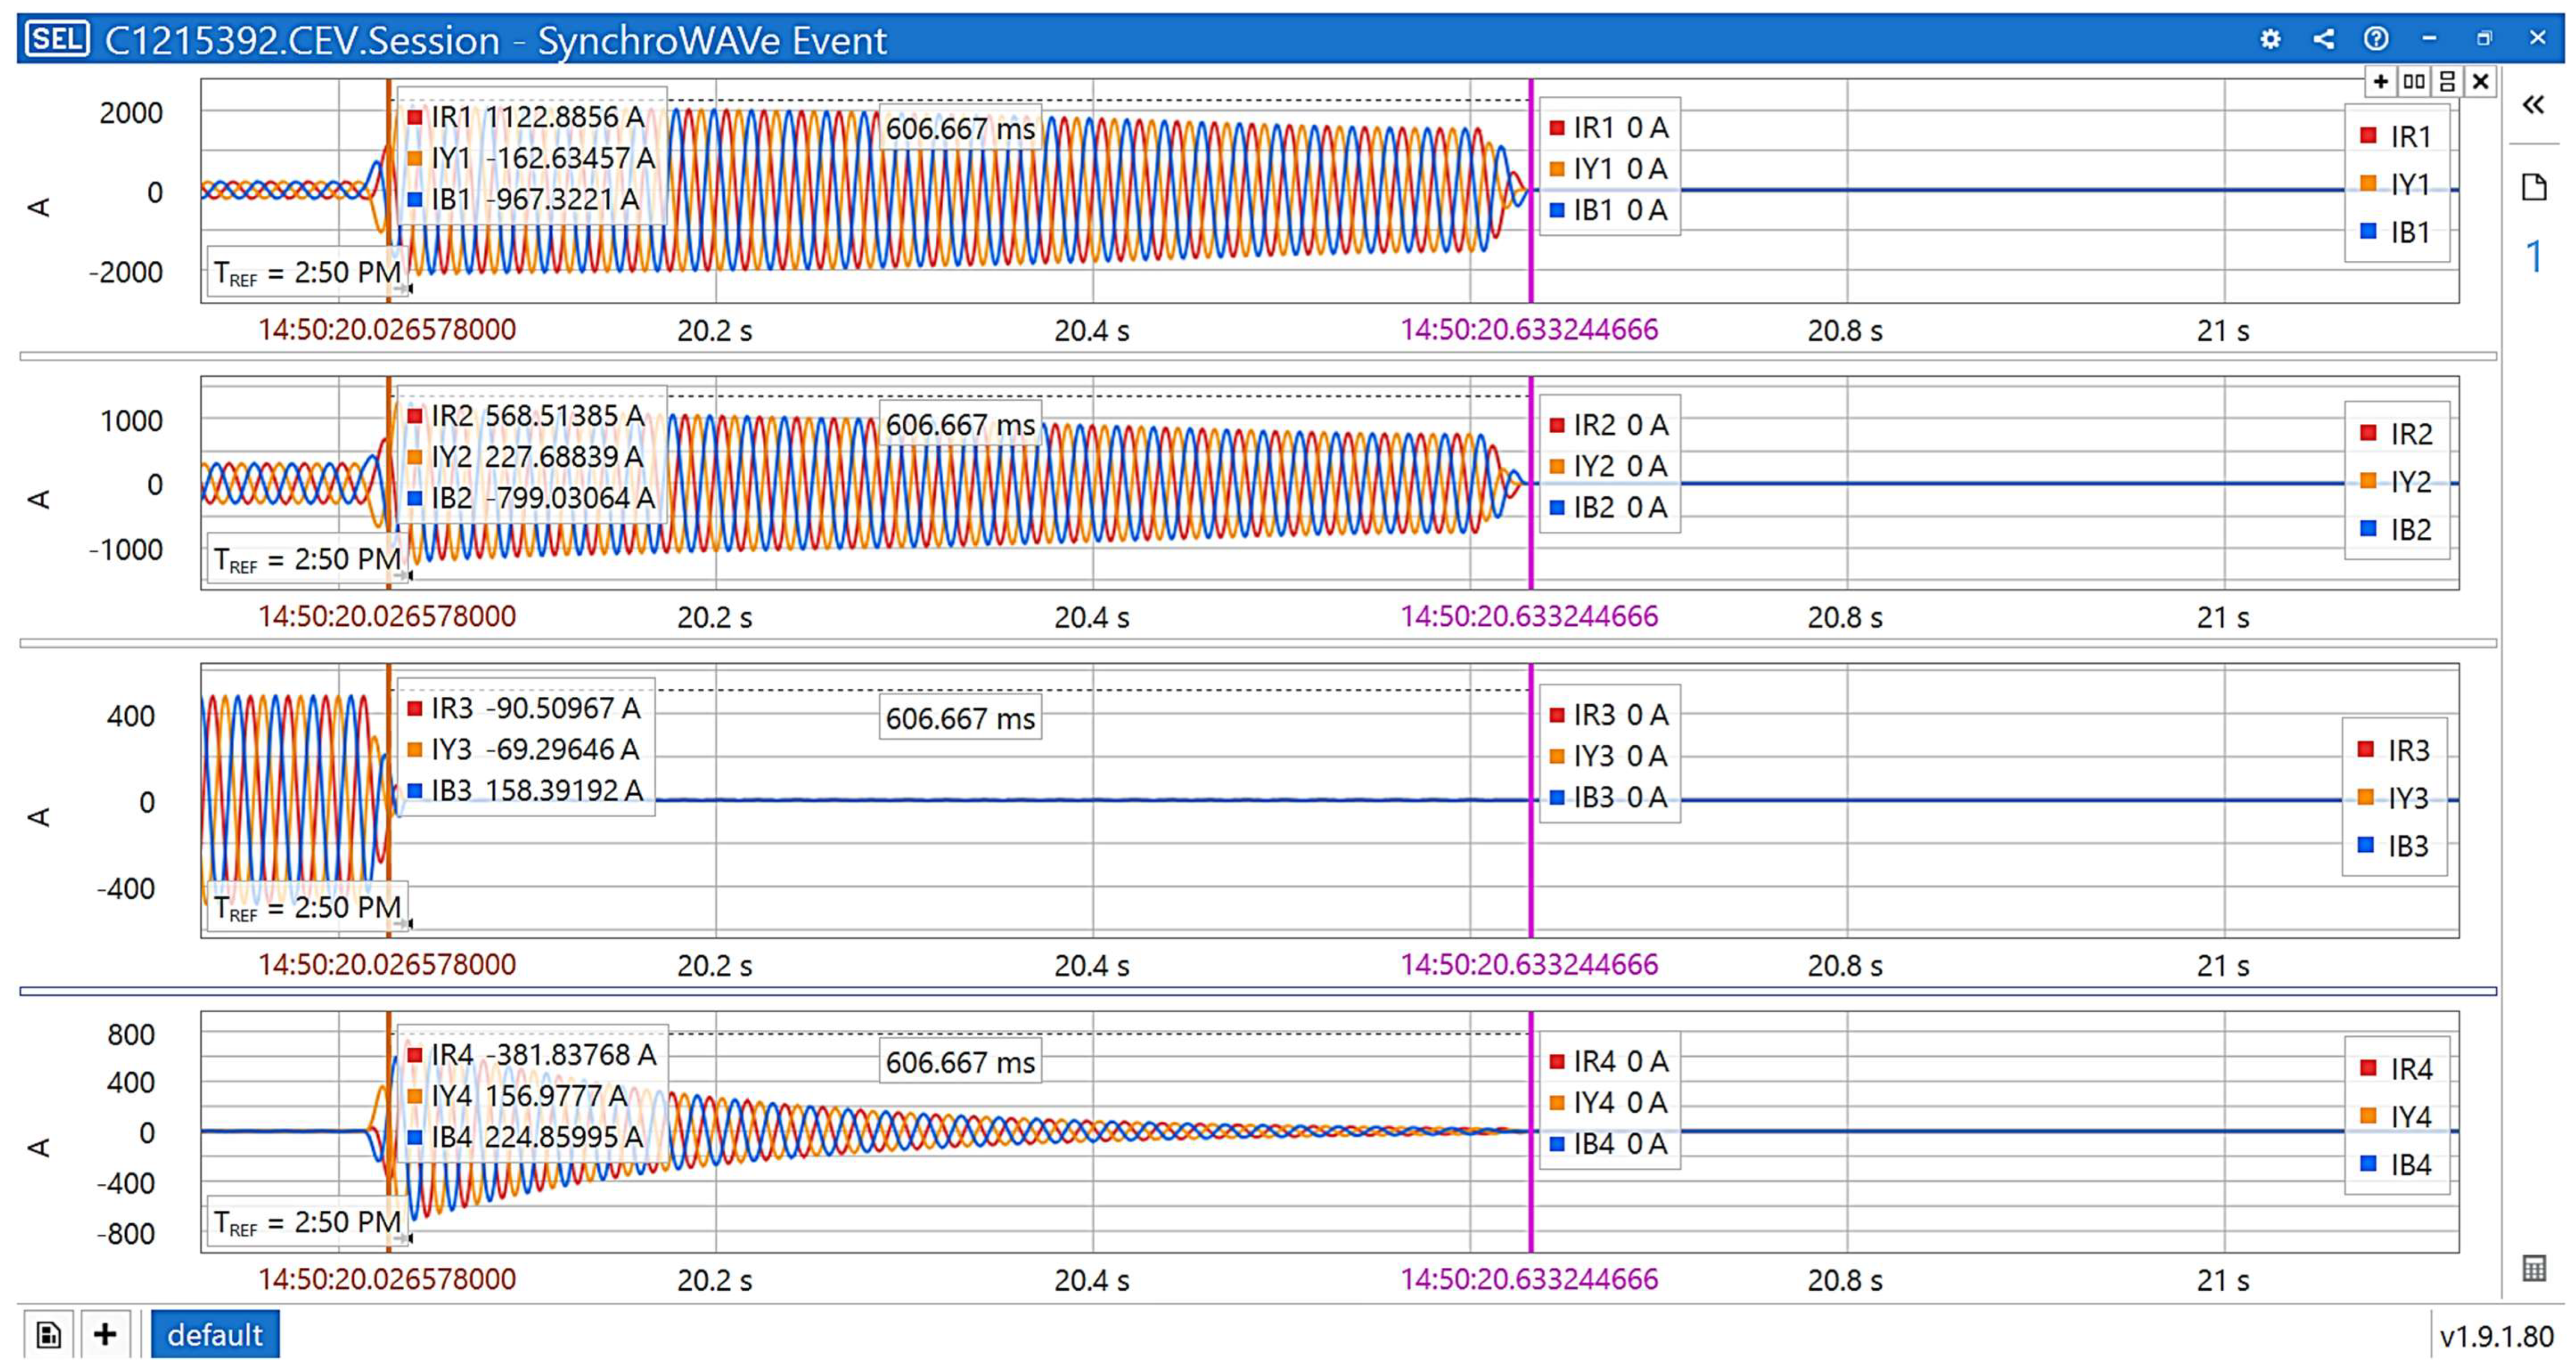
Task: Select the default layout tab
Action: pyautogui.click(x=214, y=1334)
